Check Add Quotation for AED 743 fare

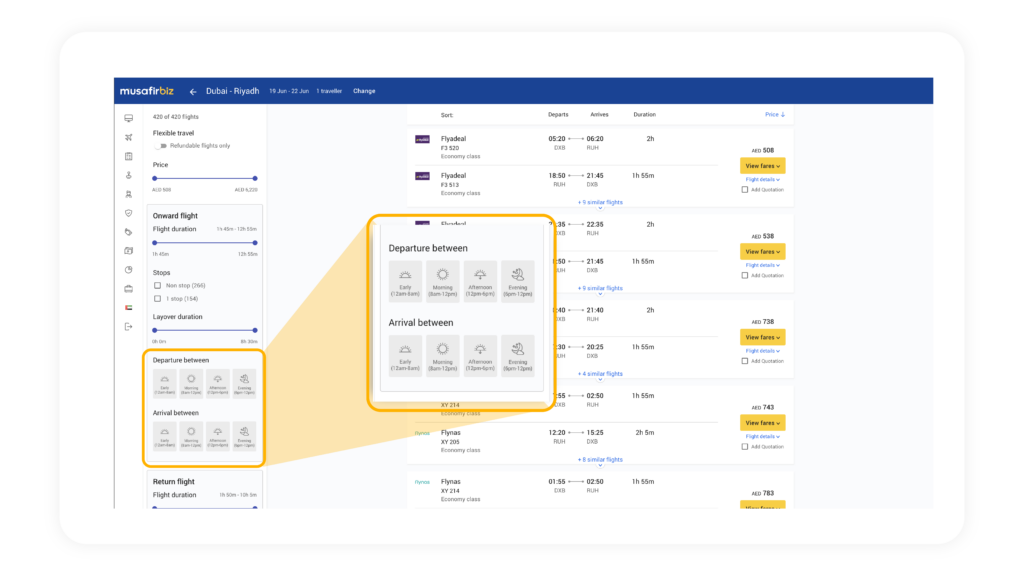[x=744, y=447]
